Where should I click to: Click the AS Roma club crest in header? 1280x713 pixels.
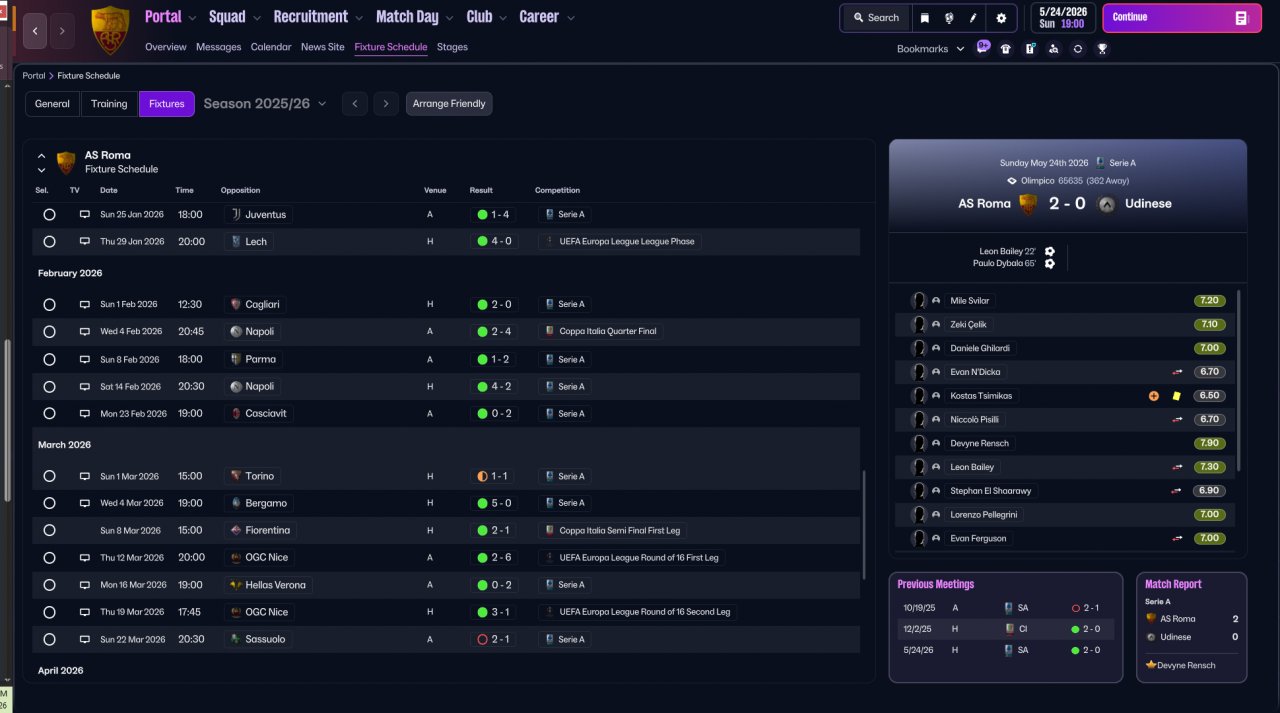(109, 30)
